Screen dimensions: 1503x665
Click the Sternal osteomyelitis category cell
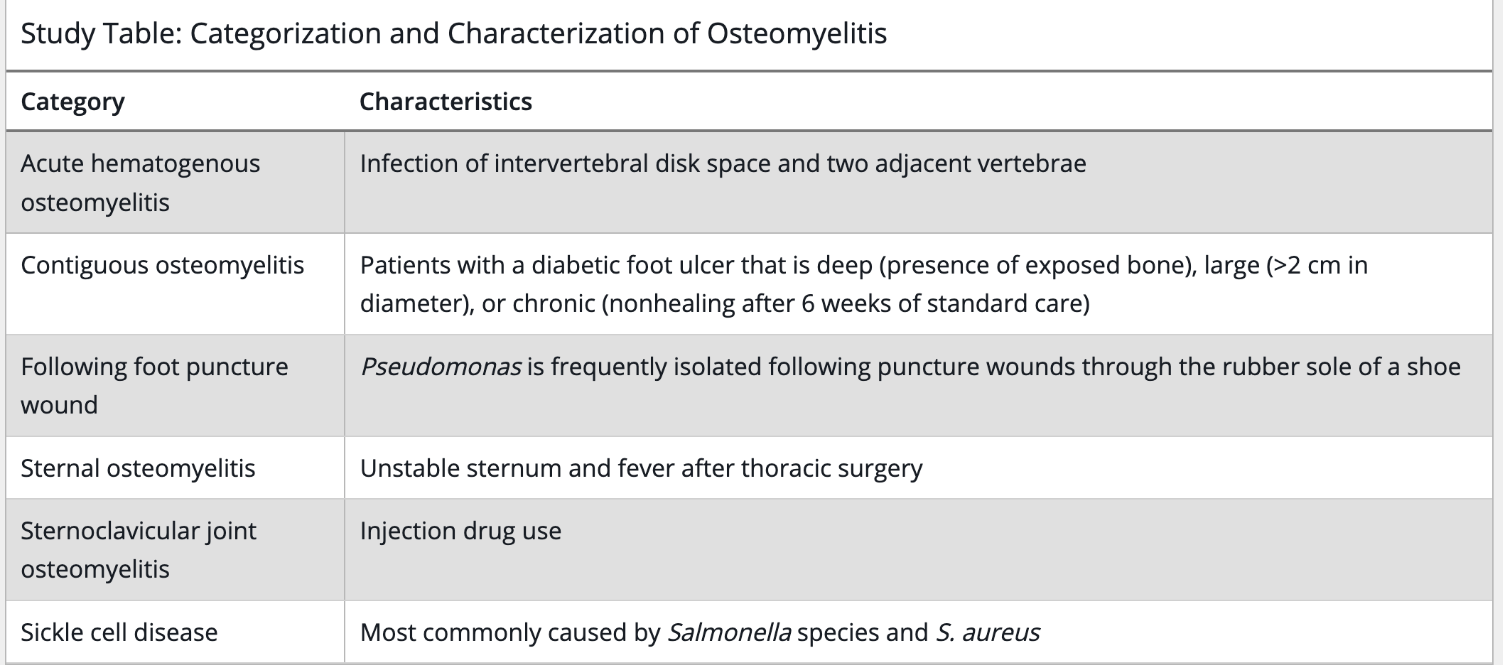(x=138, y=468)
